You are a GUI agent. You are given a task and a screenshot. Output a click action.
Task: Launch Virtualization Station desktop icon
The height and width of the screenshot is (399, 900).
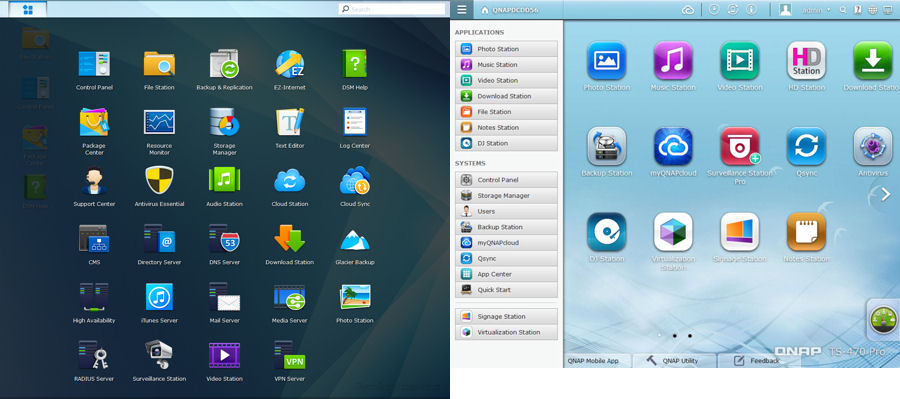[673, 232]
